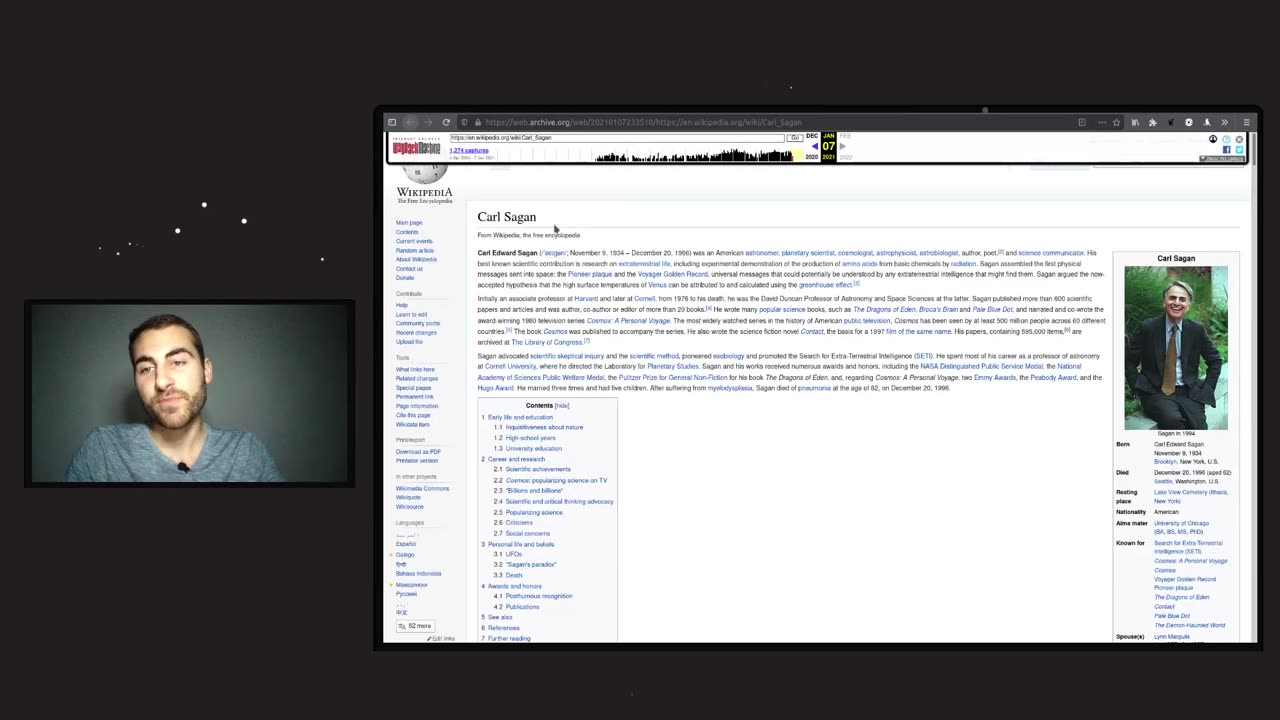Open the browser library icon
This screenshot has height=720, width=1280.
point(1135,122)
